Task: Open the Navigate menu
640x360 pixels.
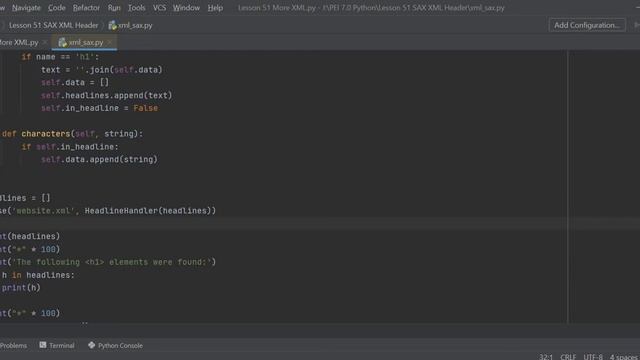Action: (x=26, y=8)
